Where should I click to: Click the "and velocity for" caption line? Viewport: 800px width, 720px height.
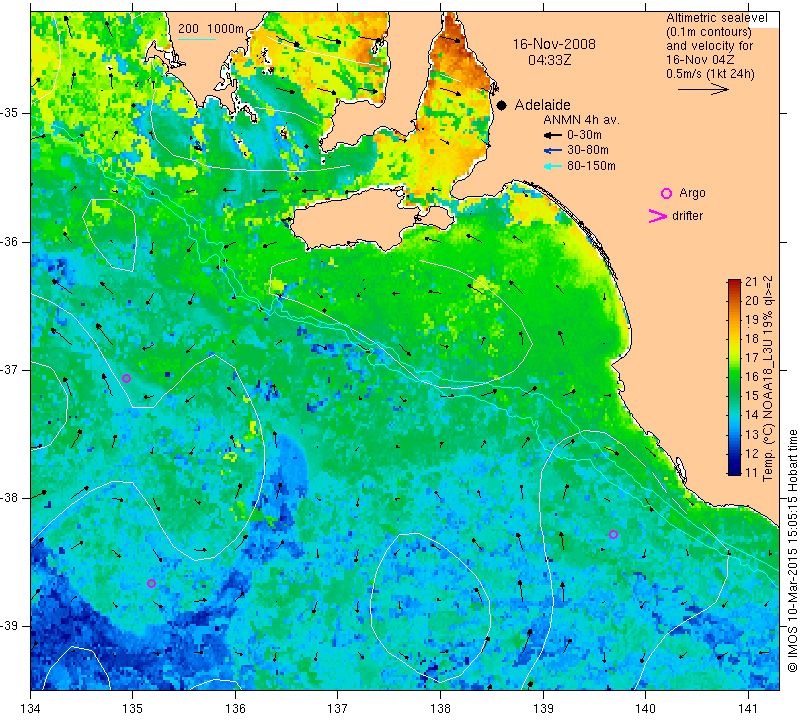tap(709, 46)
